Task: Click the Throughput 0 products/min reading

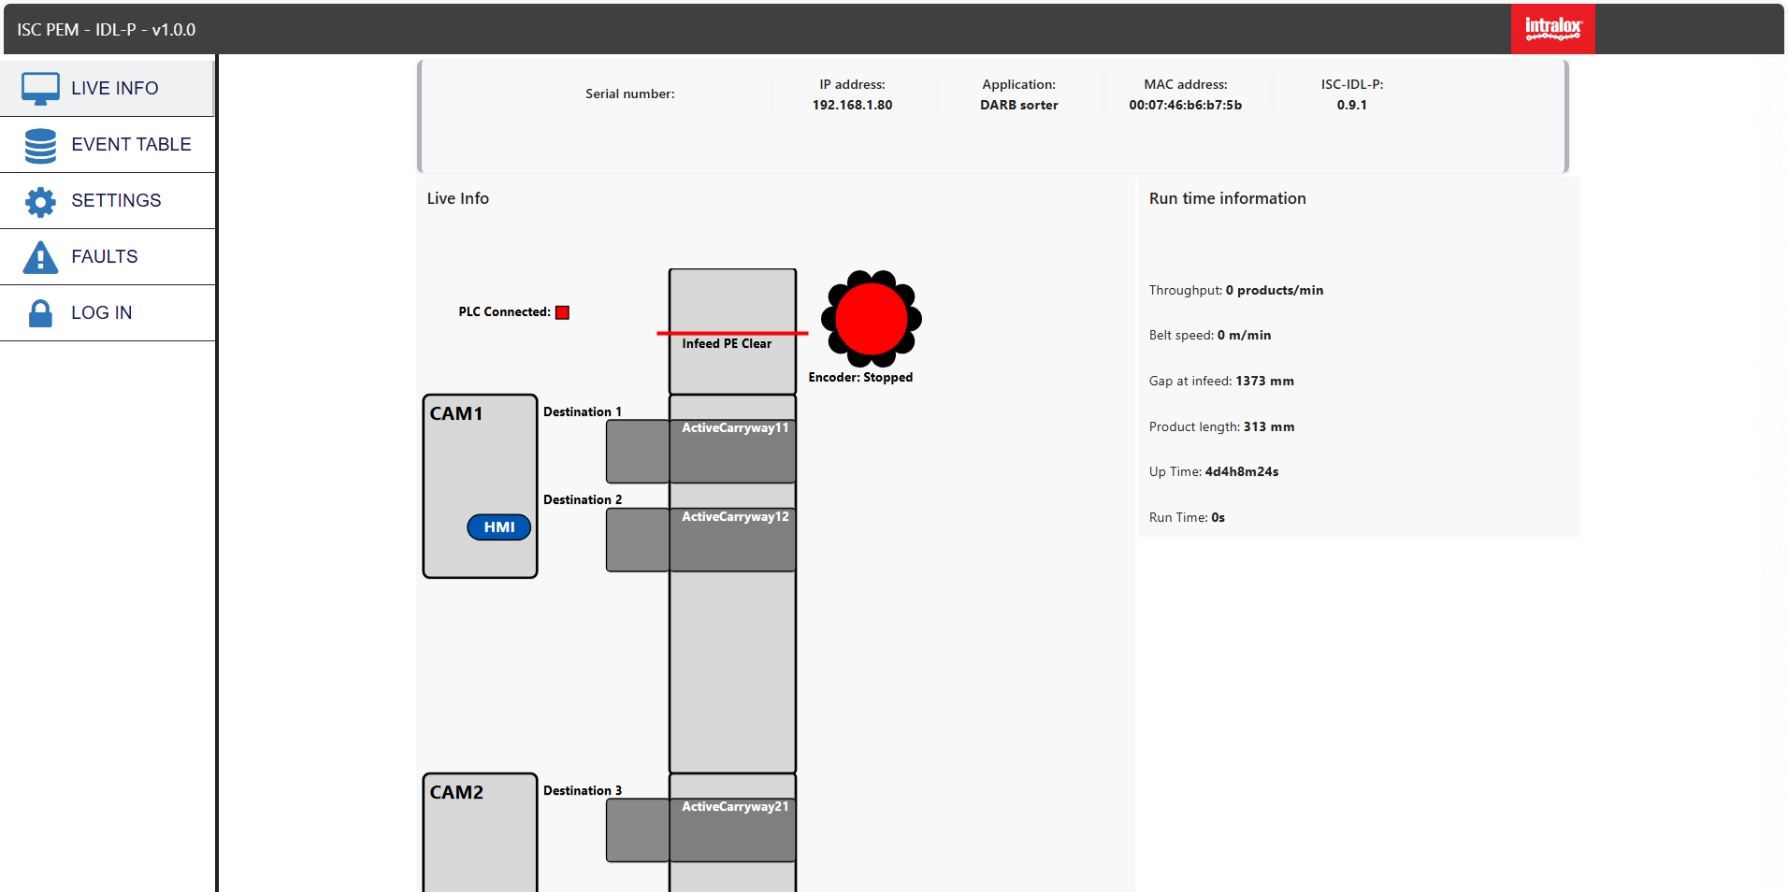Action: coord(1236,290)
